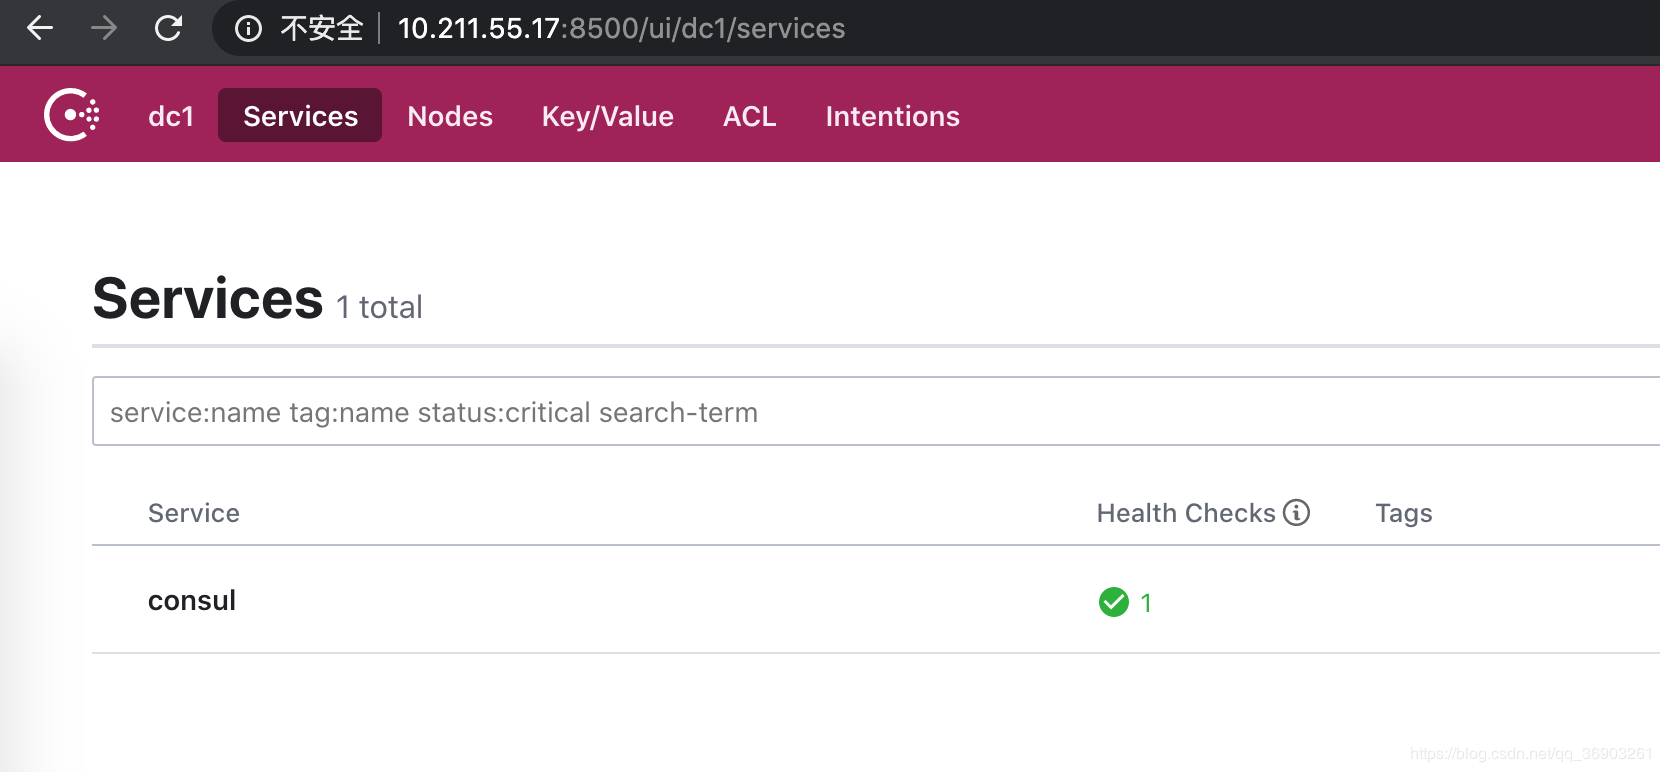Open the ACL tab
Image resolution: width=1660 pixels, height=772 pixels.
pos(749,116)
